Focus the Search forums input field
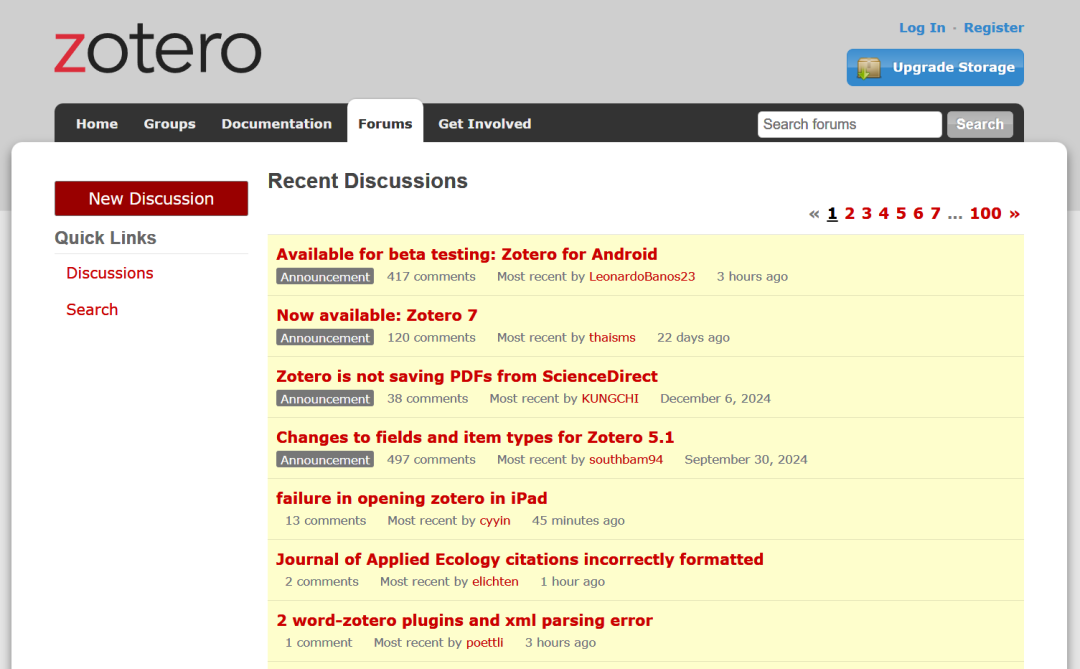The image size is (1080, 669). click(x=848, y=124)
